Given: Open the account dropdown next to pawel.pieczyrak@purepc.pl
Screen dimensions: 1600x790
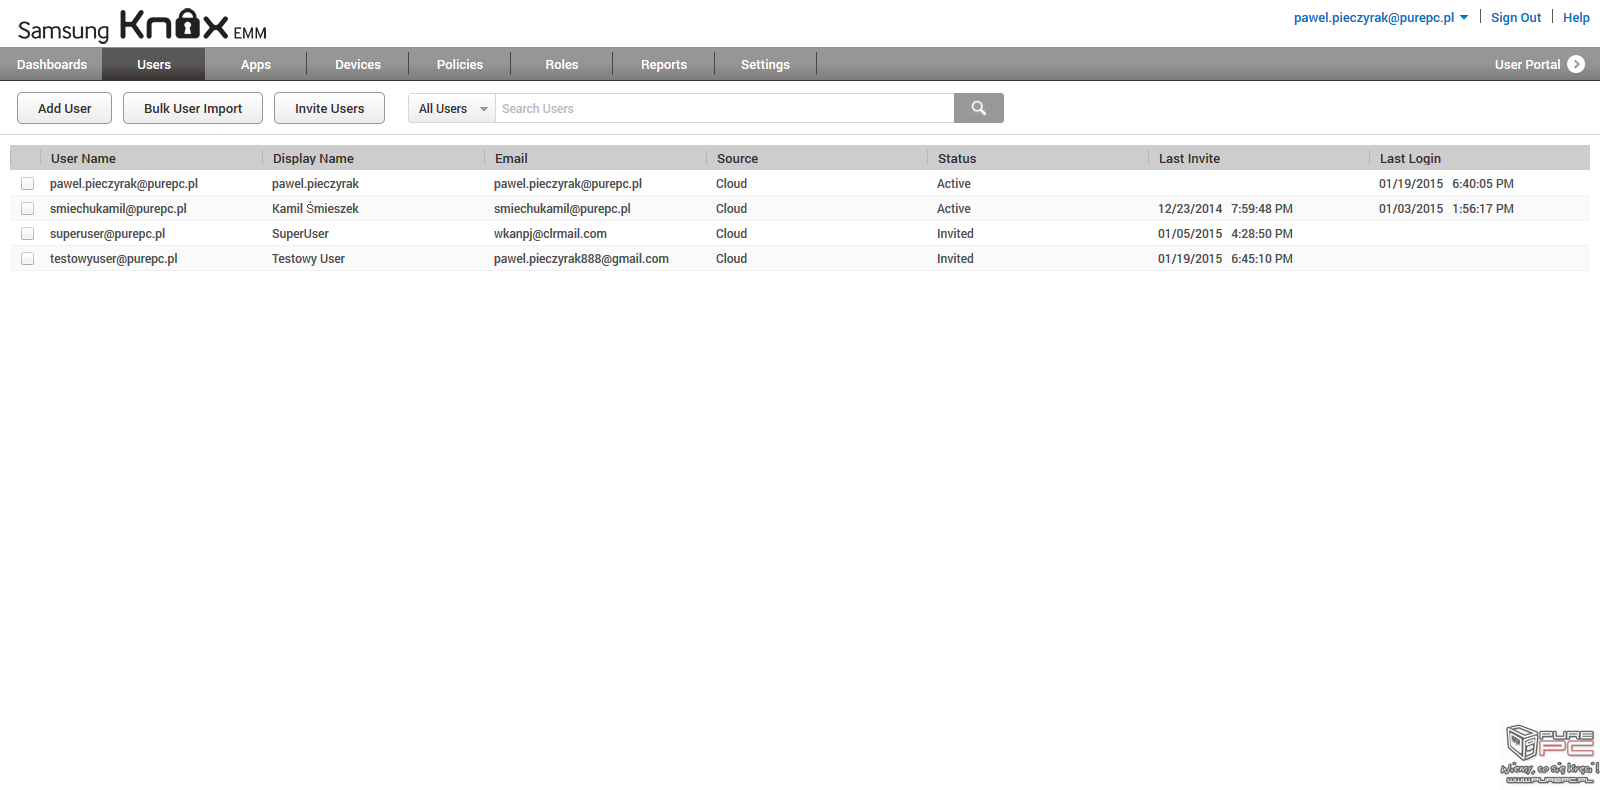Looking at the screenshot, I should [1464, 18].
